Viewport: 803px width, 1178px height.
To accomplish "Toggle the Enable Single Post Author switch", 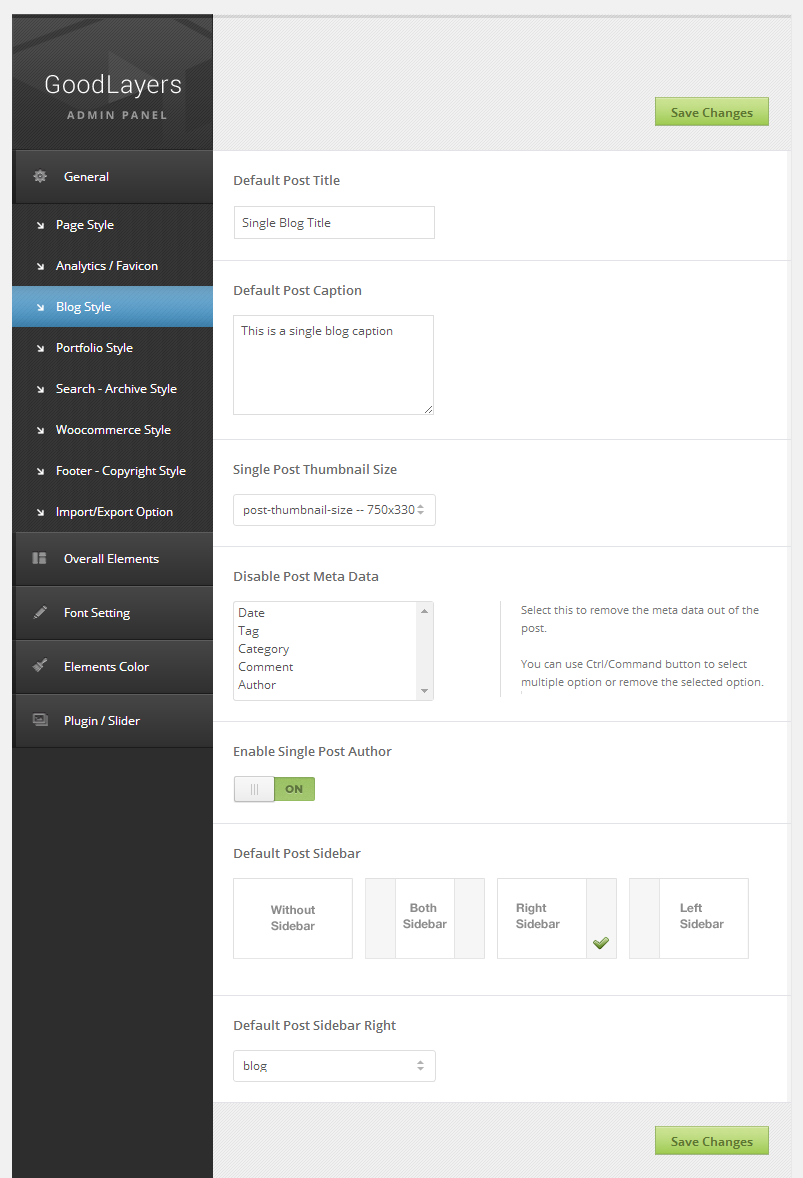I will [x=274, y=789].
